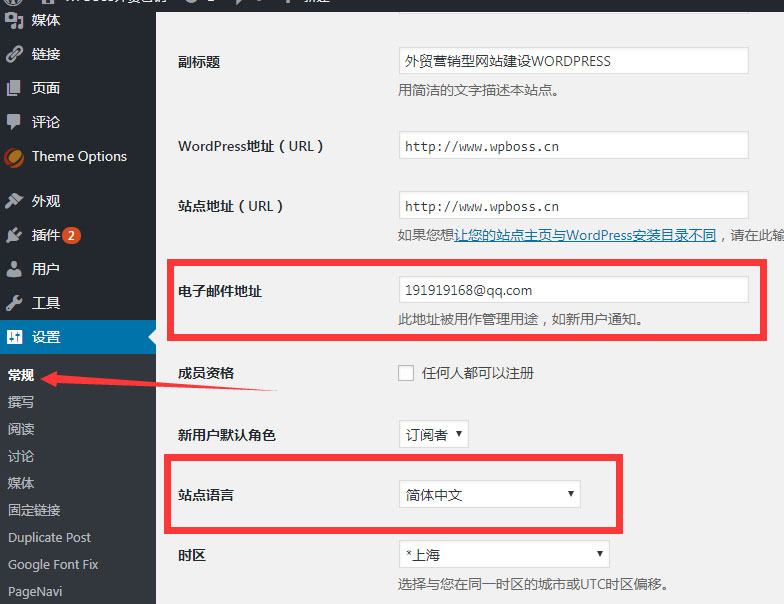Select the 撰写 settings submenu
Viewport: 784px width, 604px height.
pyautogui.click(x=21, y=402)
